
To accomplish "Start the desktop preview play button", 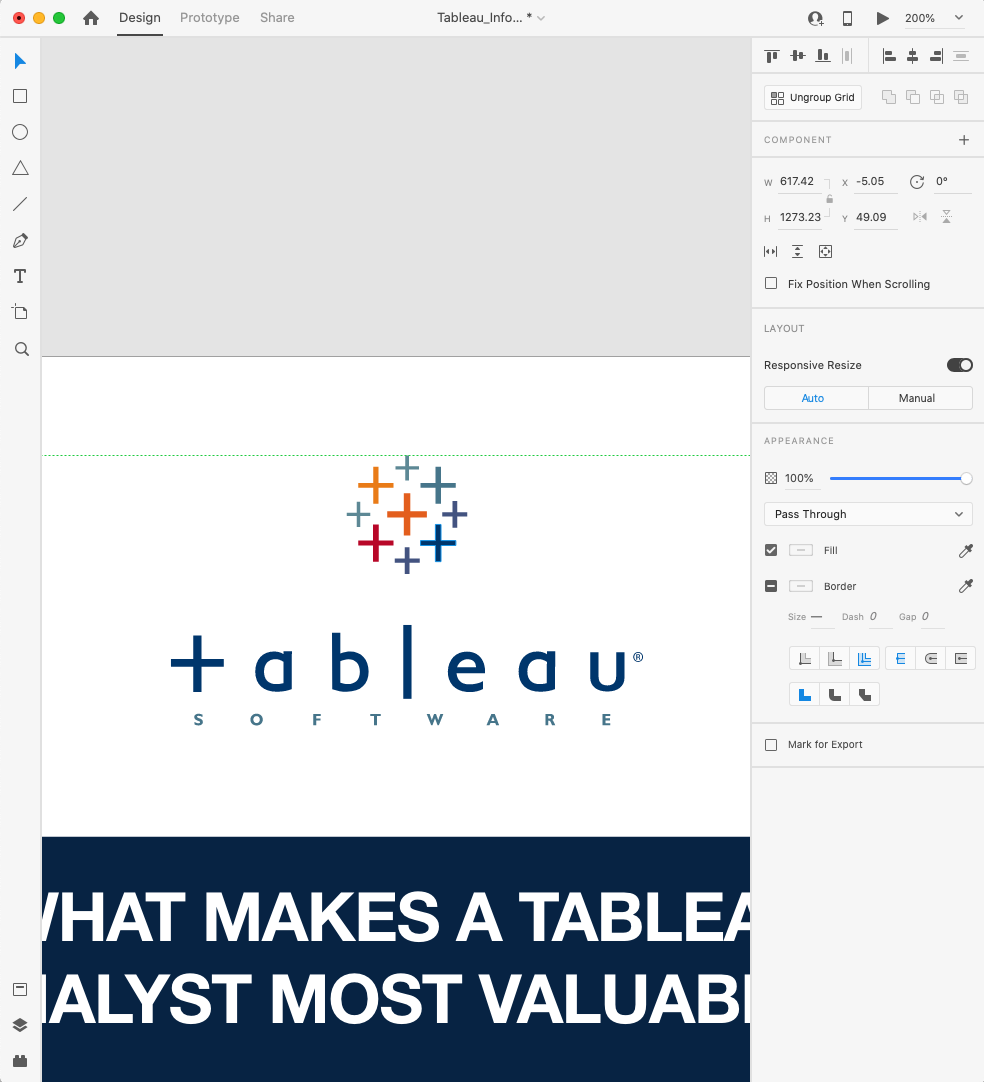I will pos(882,18).
